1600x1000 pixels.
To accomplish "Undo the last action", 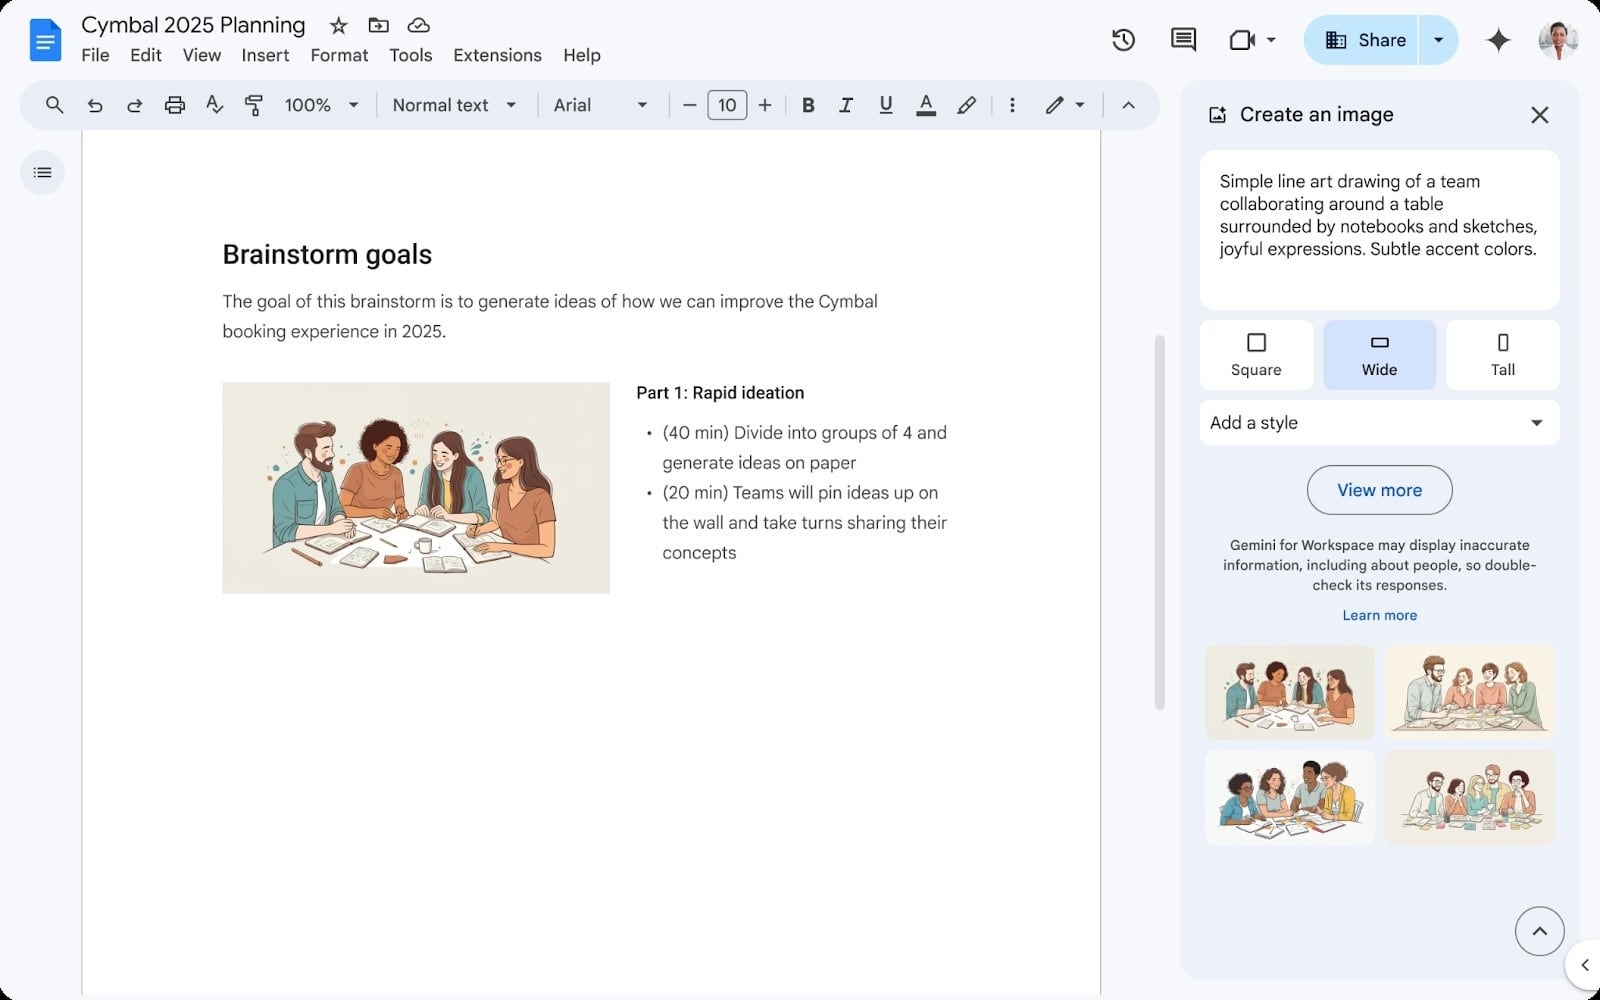I will point(95,105).
